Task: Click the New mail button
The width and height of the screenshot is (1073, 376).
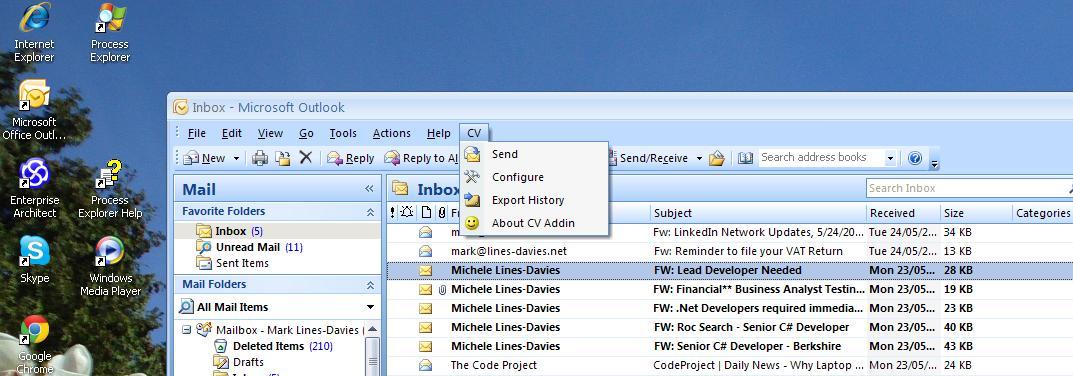Action: click(205, 158)
